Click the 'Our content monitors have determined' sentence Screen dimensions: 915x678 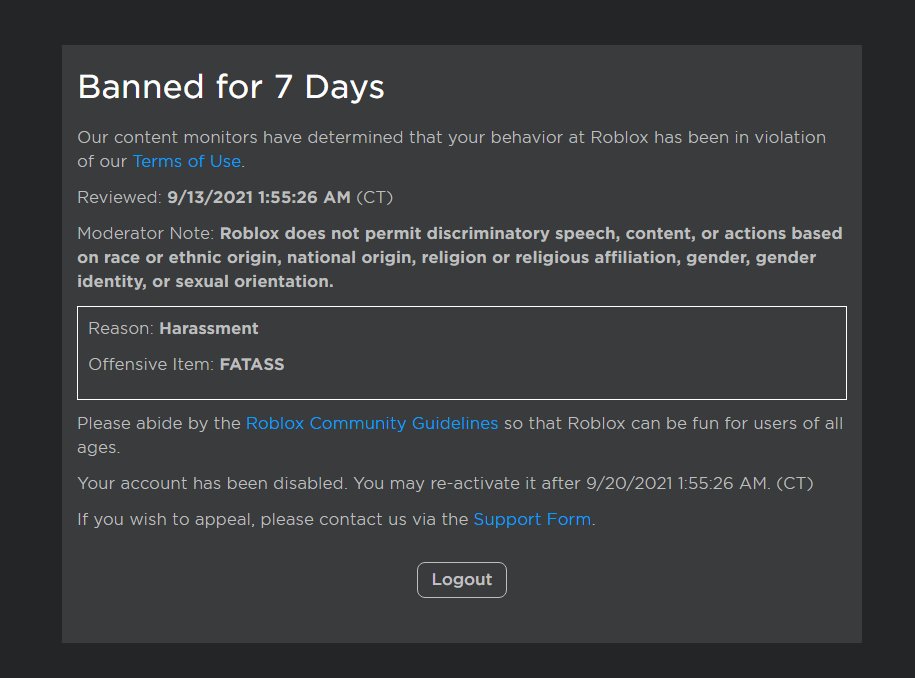pyautogui.click(x=452, y=149)
